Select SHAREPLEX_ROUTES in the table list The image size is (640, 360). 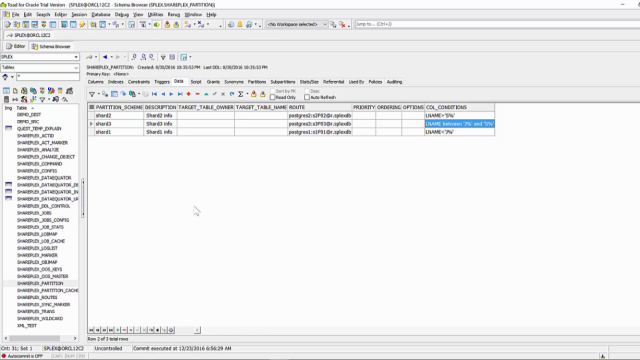37,298
